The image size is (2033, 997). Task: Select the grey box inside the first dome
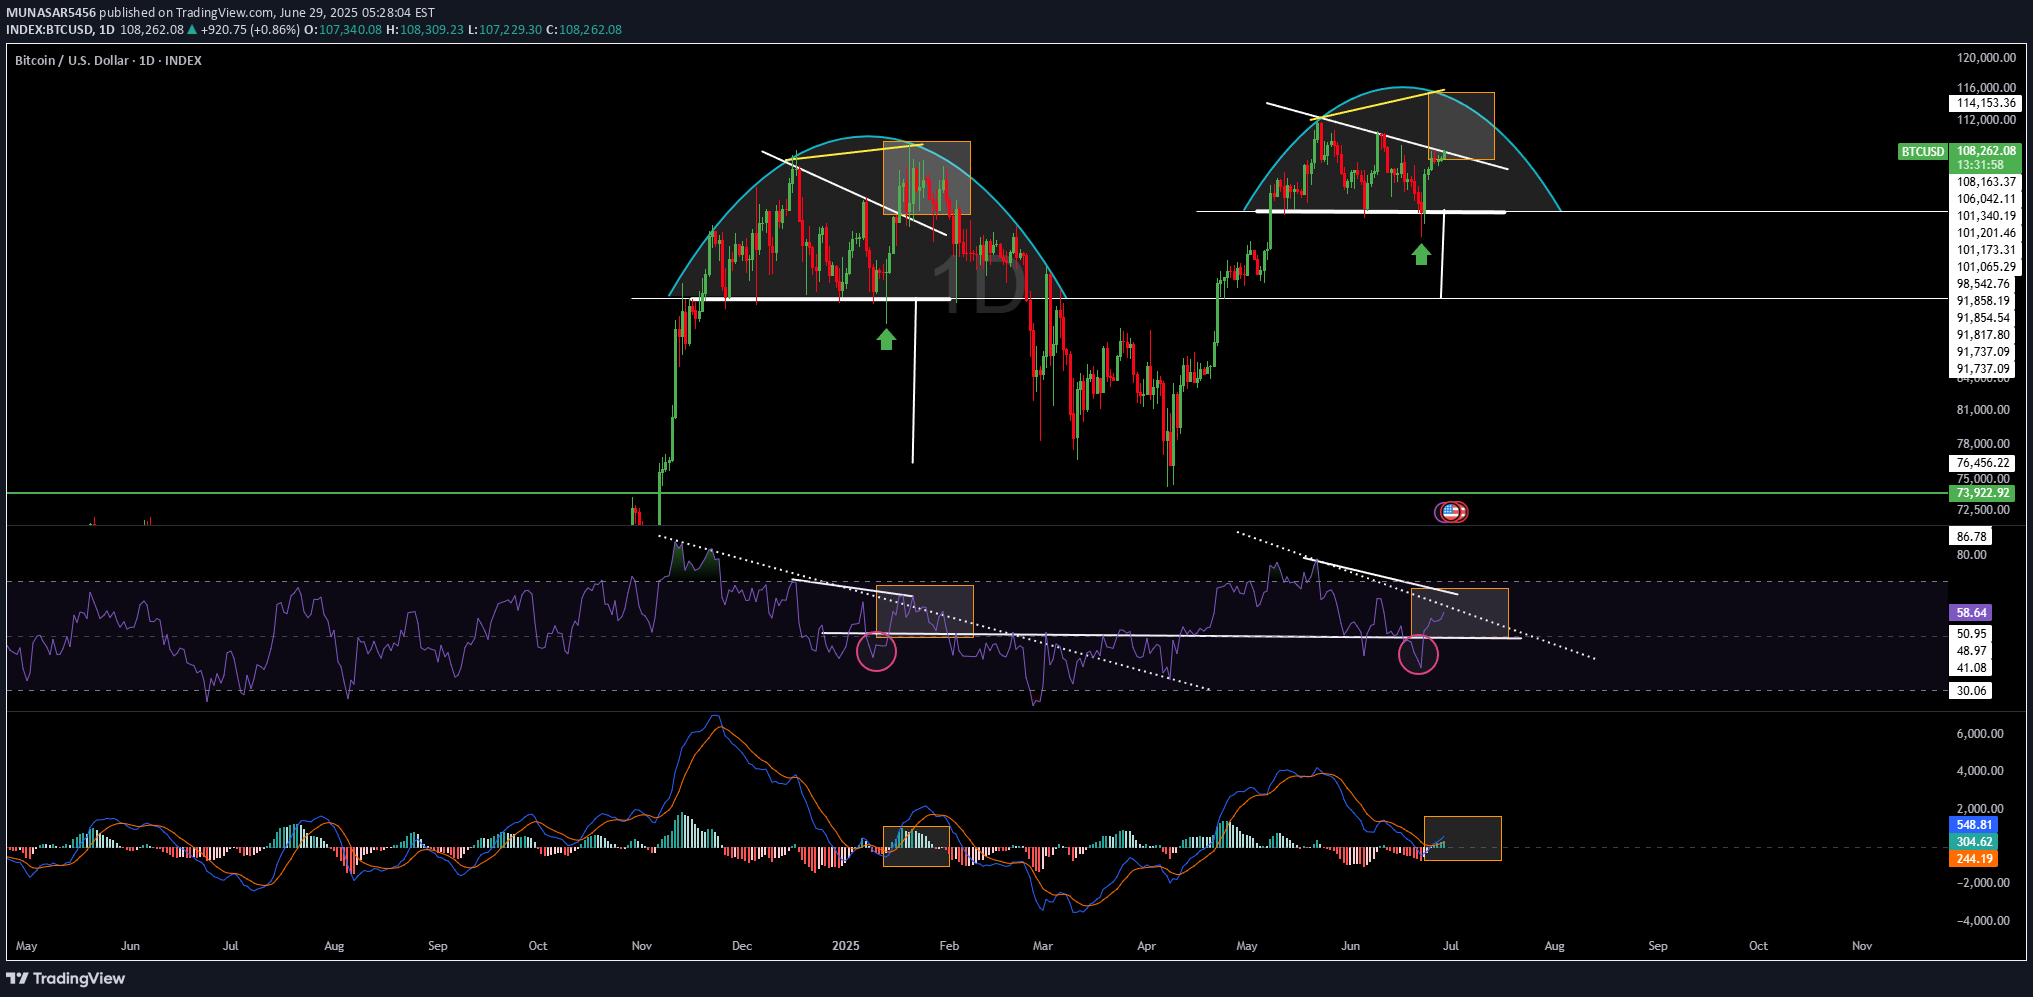point(926,178)
